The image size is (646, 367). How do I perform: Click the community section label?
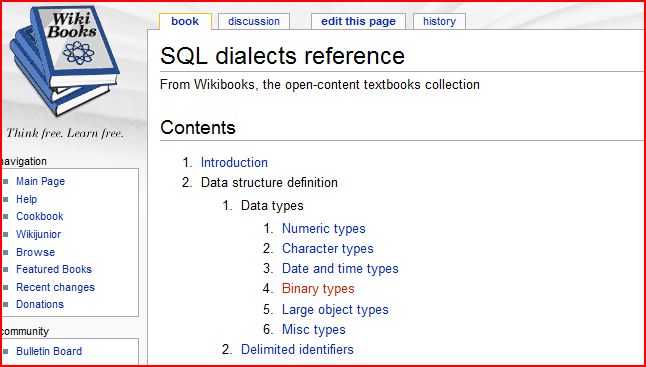click(25, 331)
